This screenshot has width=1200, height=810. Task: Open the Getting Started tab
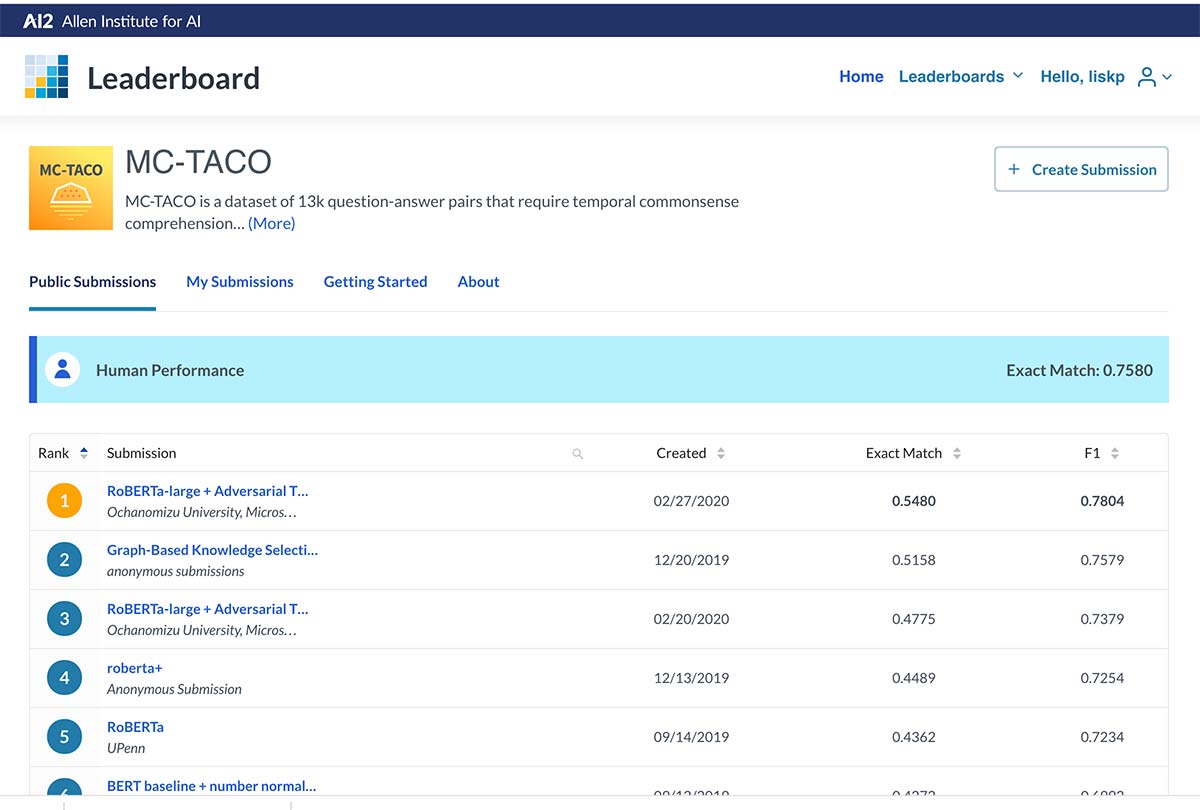375,282
